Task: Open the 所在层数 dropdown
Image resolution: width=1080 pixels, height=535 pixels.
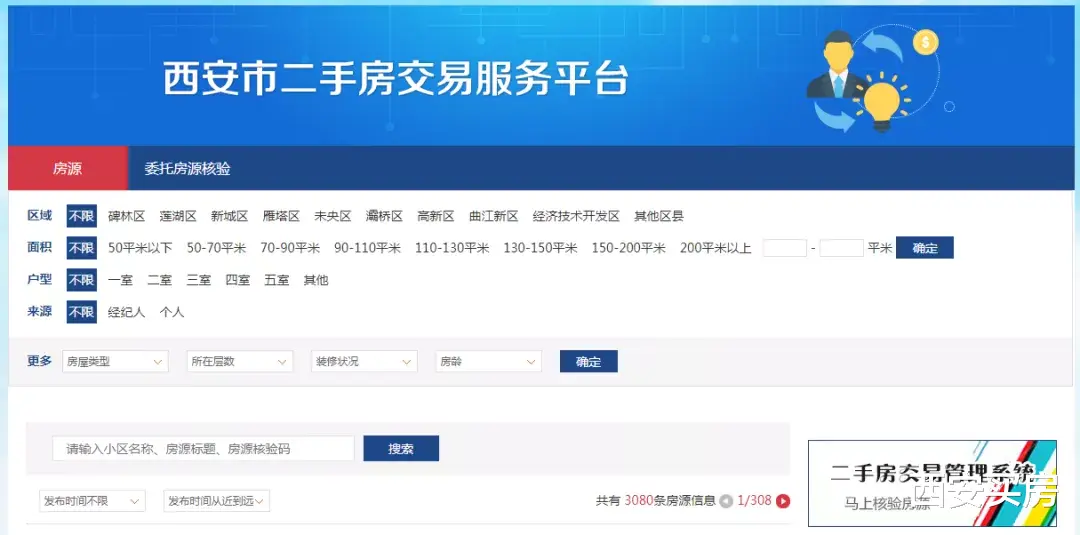Action: click(240, 361)
